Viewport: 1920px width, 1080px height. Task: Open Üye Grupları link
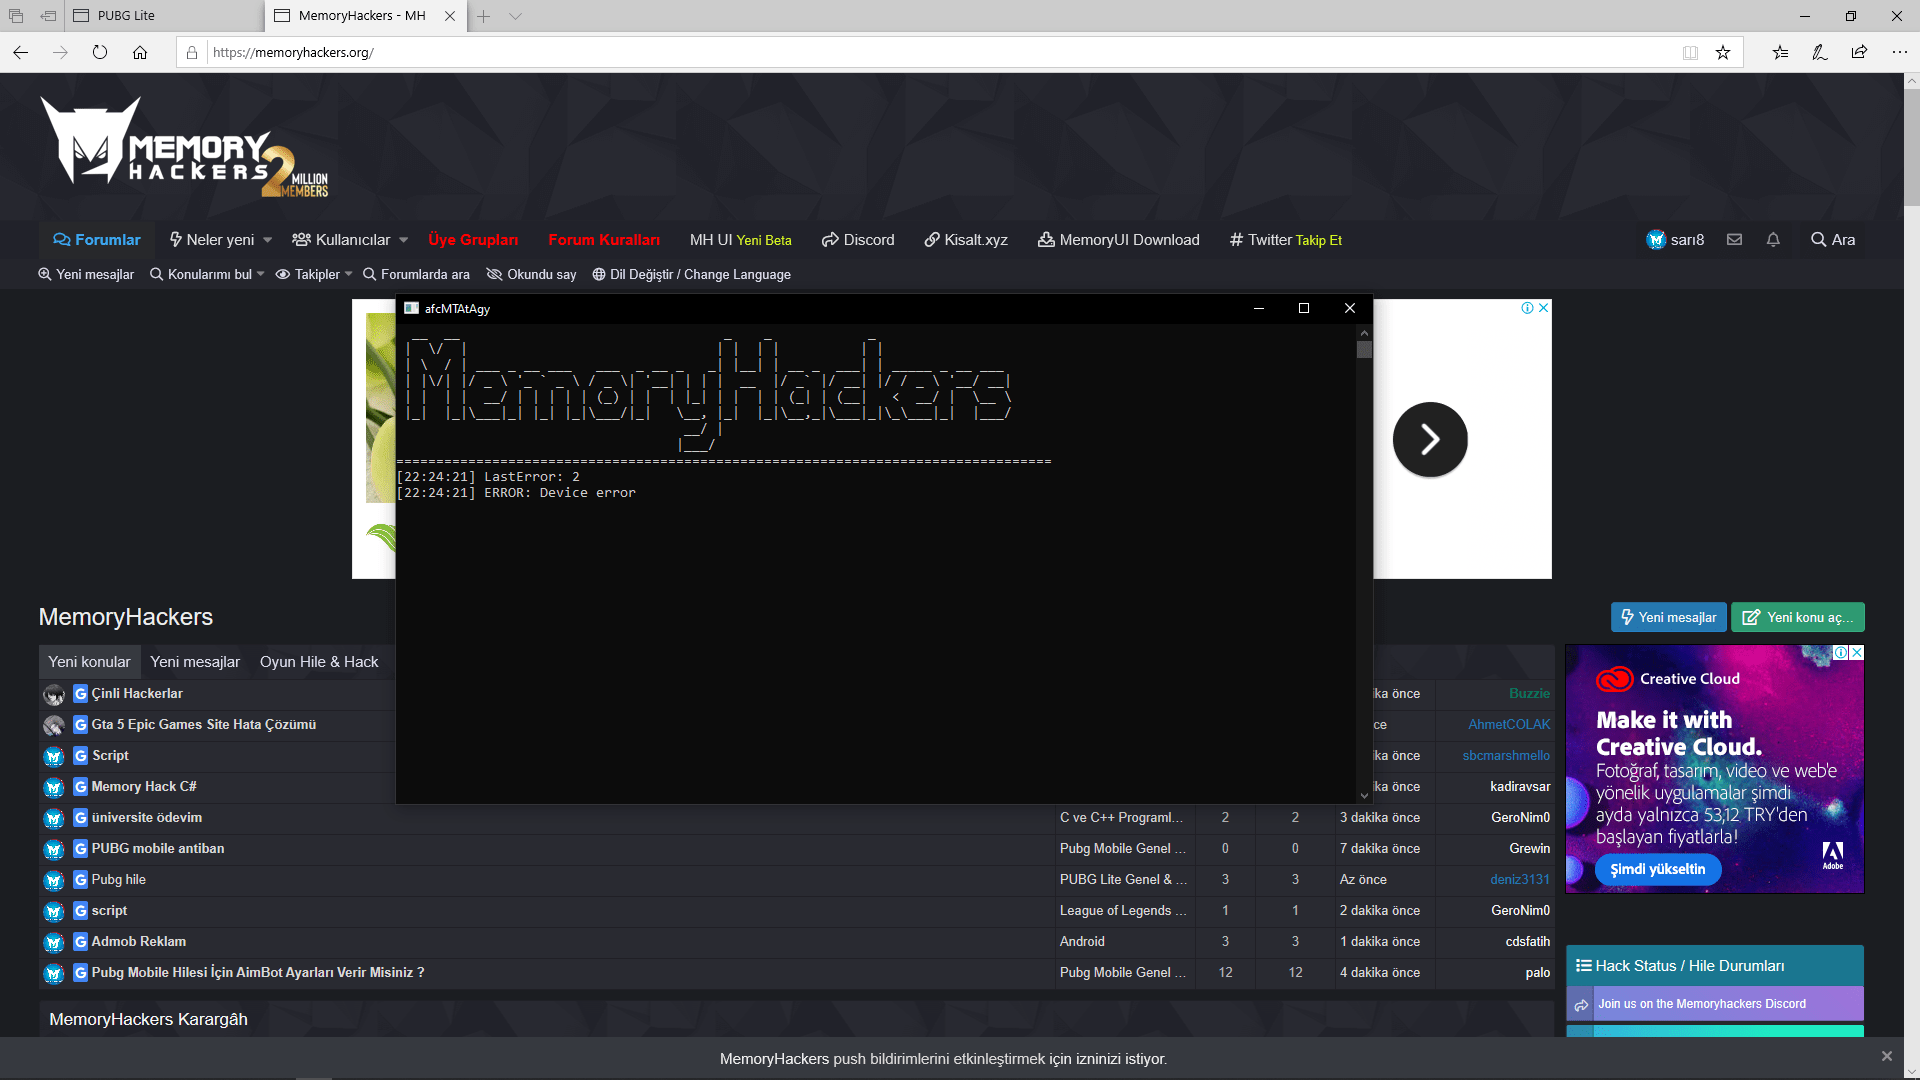tap(473, 240)
